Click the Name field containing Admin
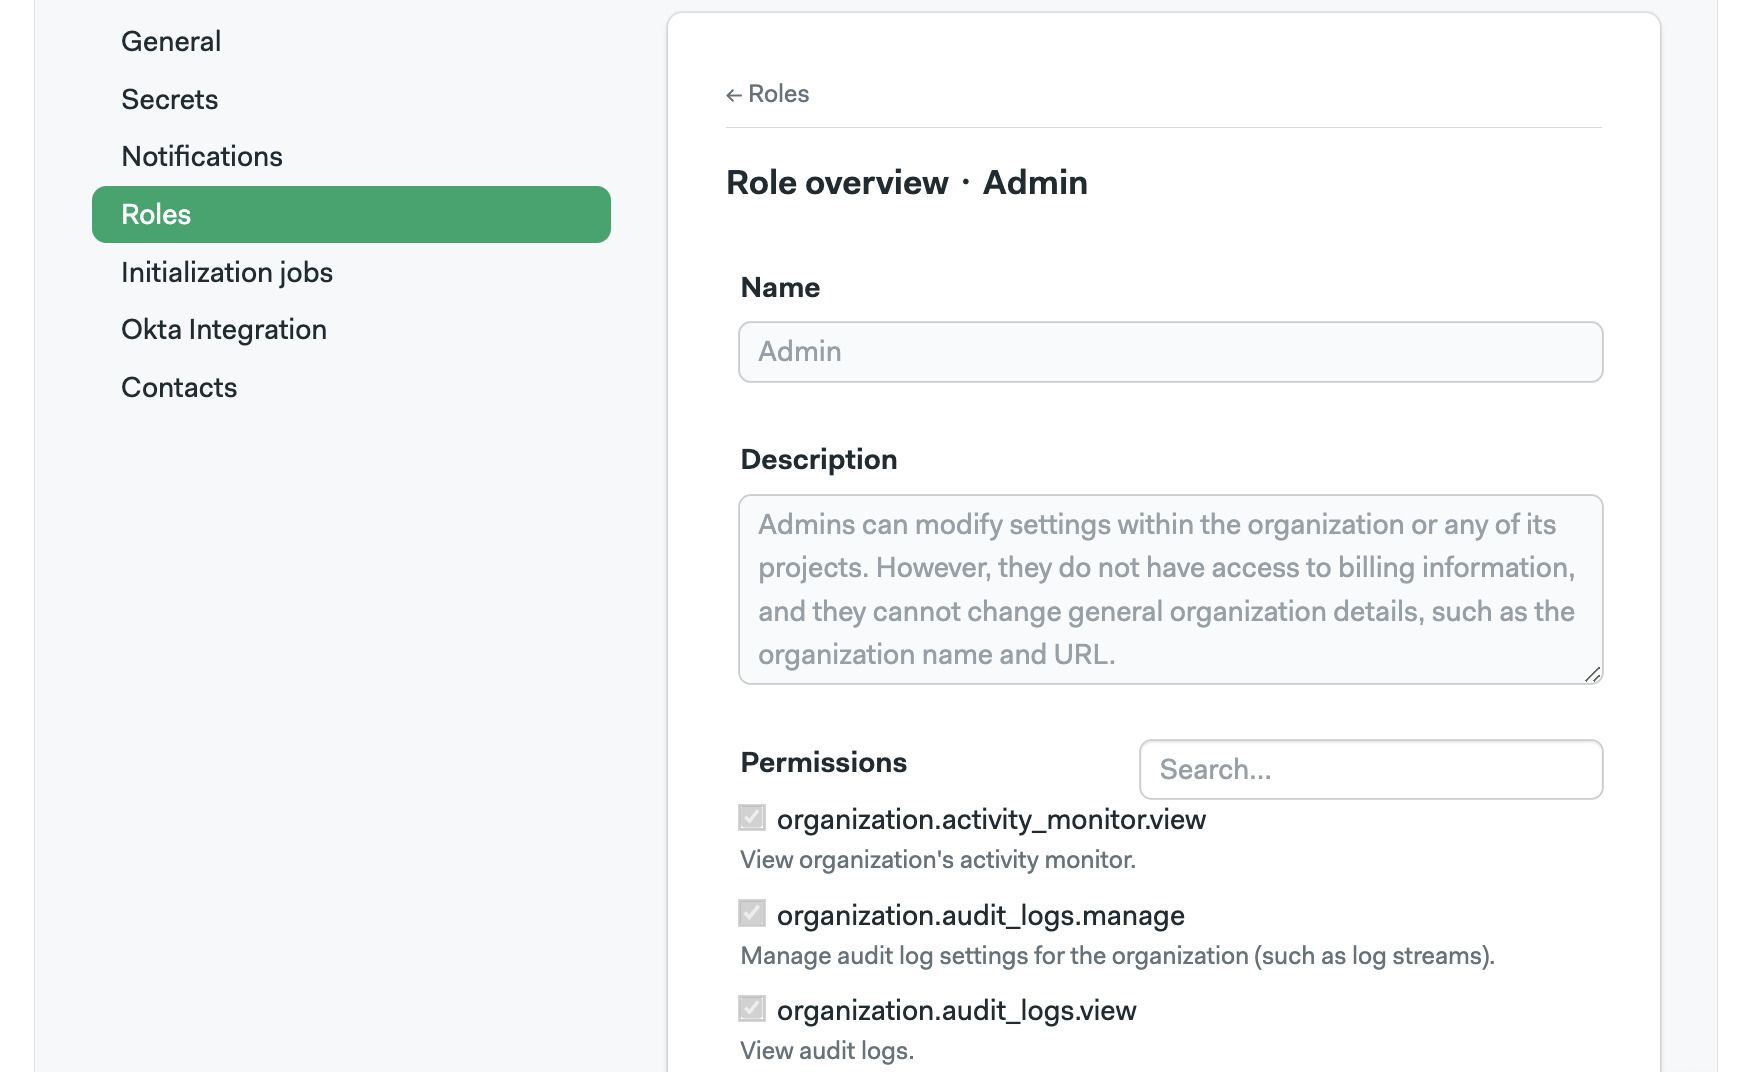 point(1170,352)
